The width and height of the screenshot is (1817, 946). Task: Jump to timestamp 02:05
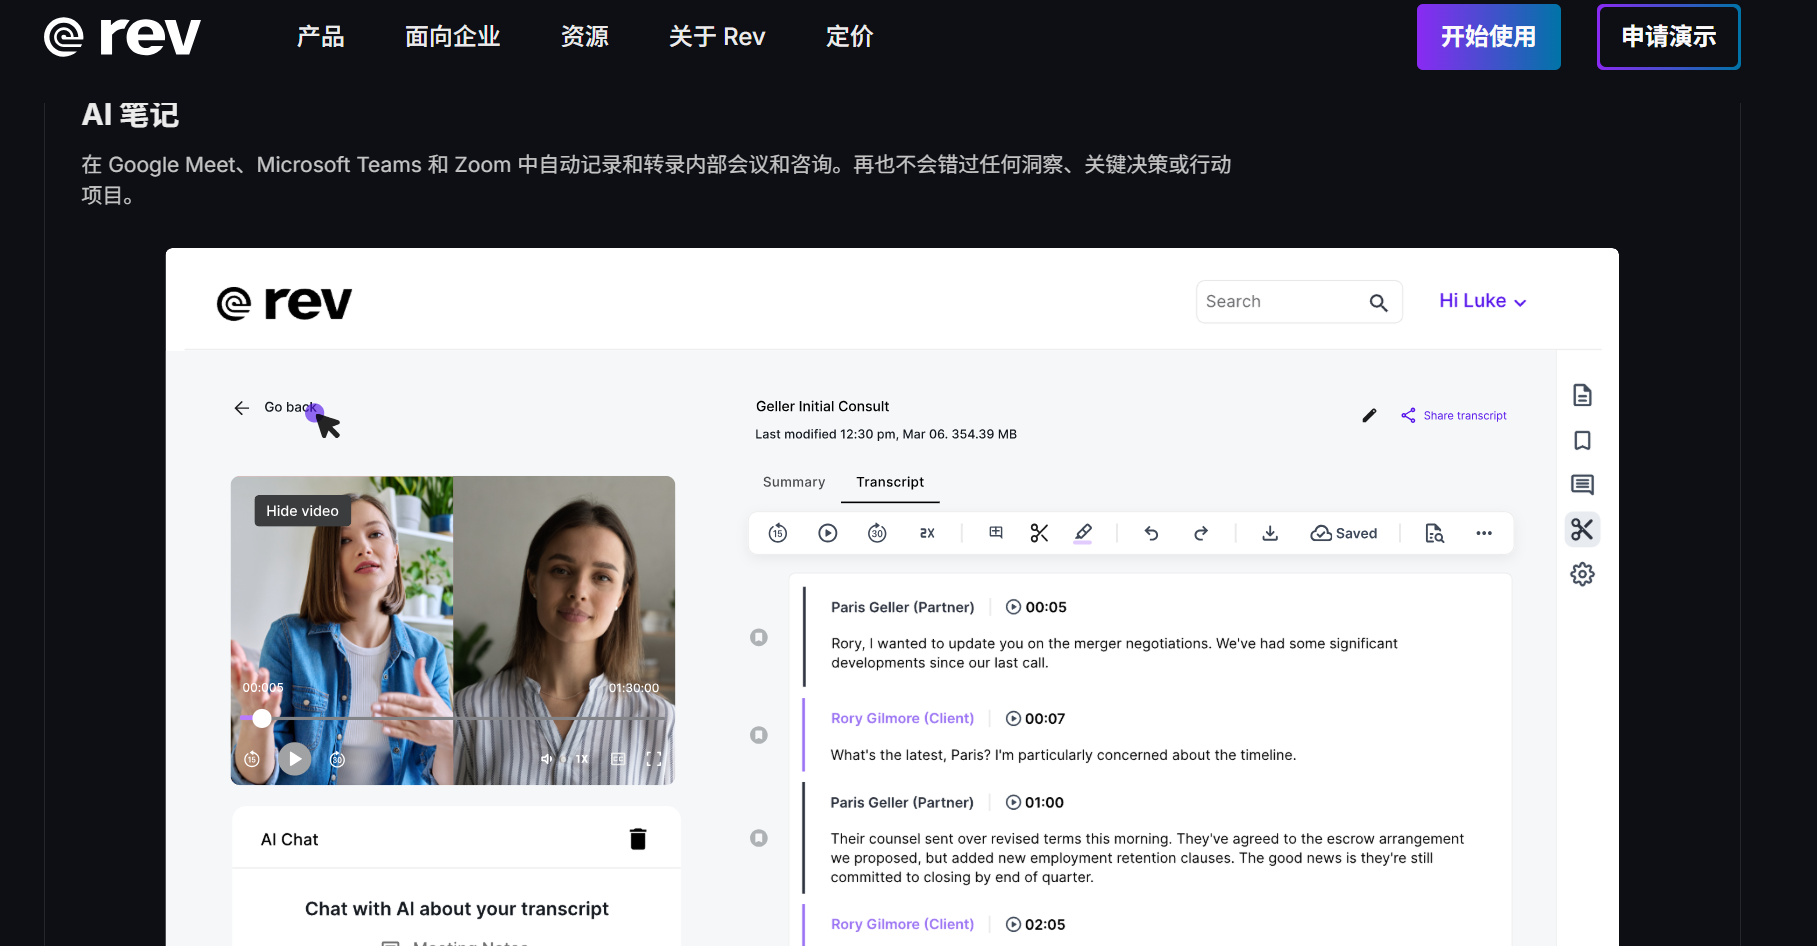click(1035, 924)
